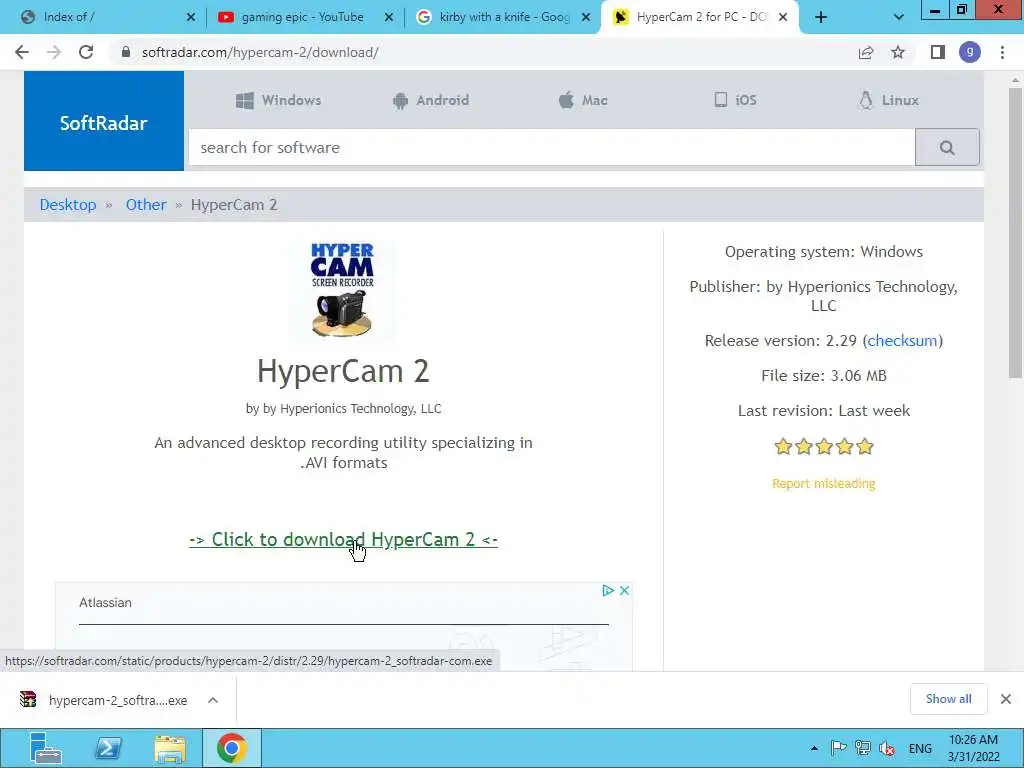1024x768 pixels.
Task: Open the Other breadcrumb link
Action: pos(146,204)
